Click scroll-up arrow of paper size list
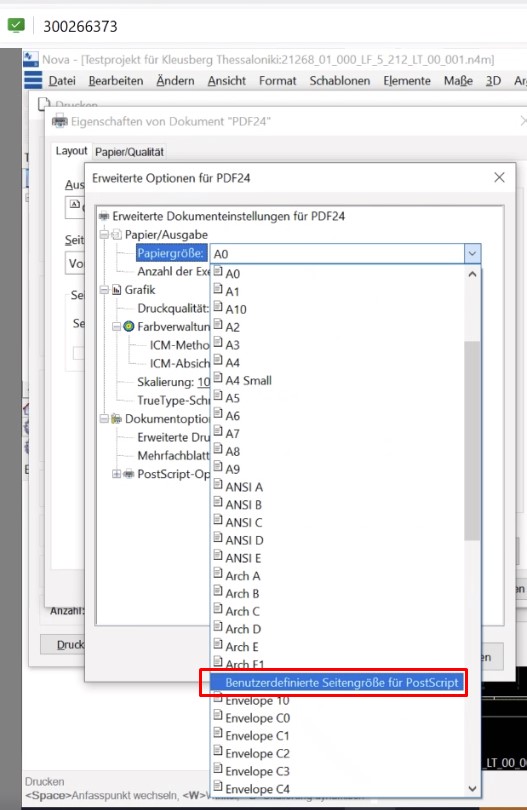This screenshot has height=810, width=527. tap(472, 274)
